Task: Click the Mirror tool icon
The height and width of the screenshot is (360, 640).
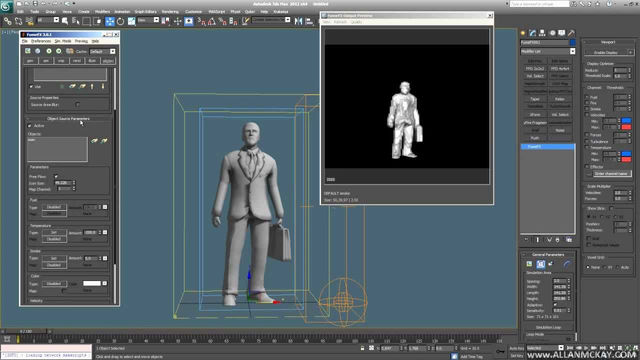Action: click(299, 21)
